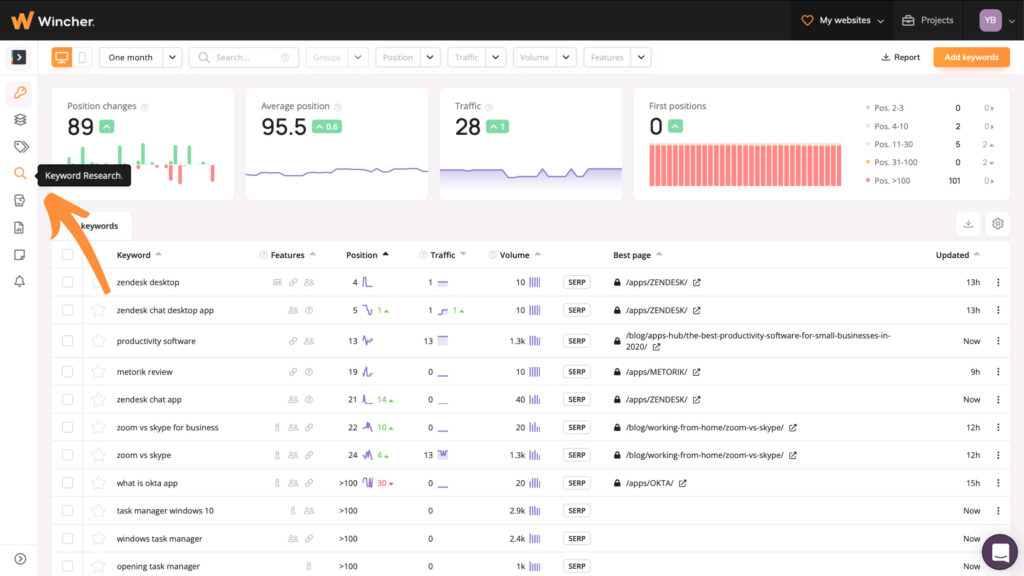1024x576 pixels.
Task: Open external link for /apps/METORIK/
Action: point(697,372)
